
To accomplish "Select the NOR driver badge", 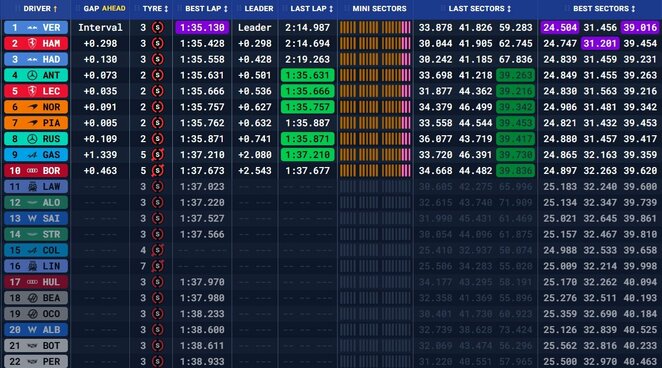I will point(36,107).
